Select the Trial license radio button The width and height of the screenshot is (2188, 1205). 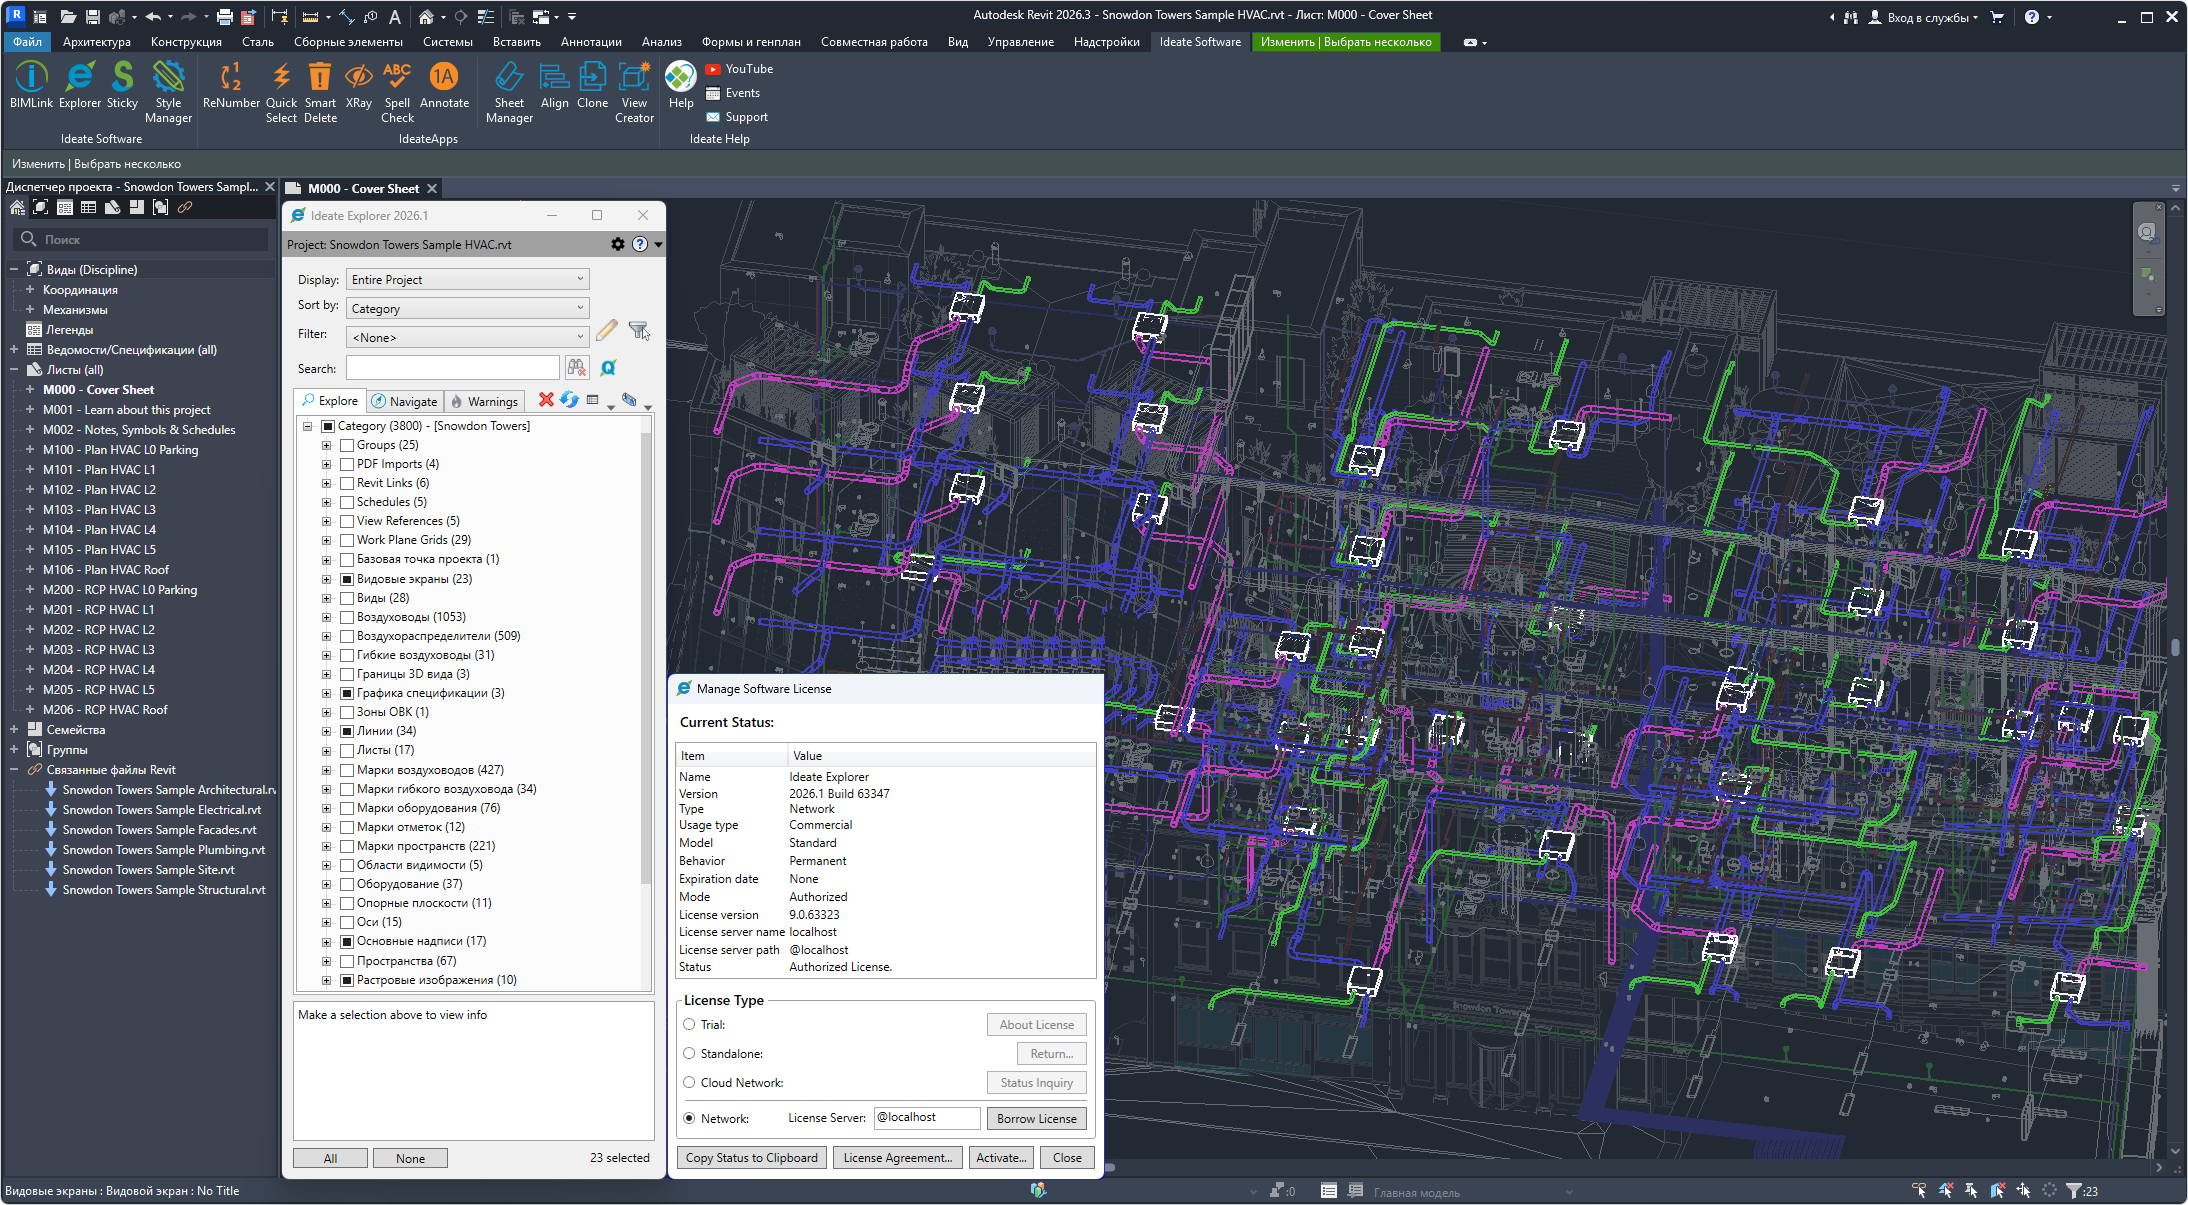[689, 1024]
